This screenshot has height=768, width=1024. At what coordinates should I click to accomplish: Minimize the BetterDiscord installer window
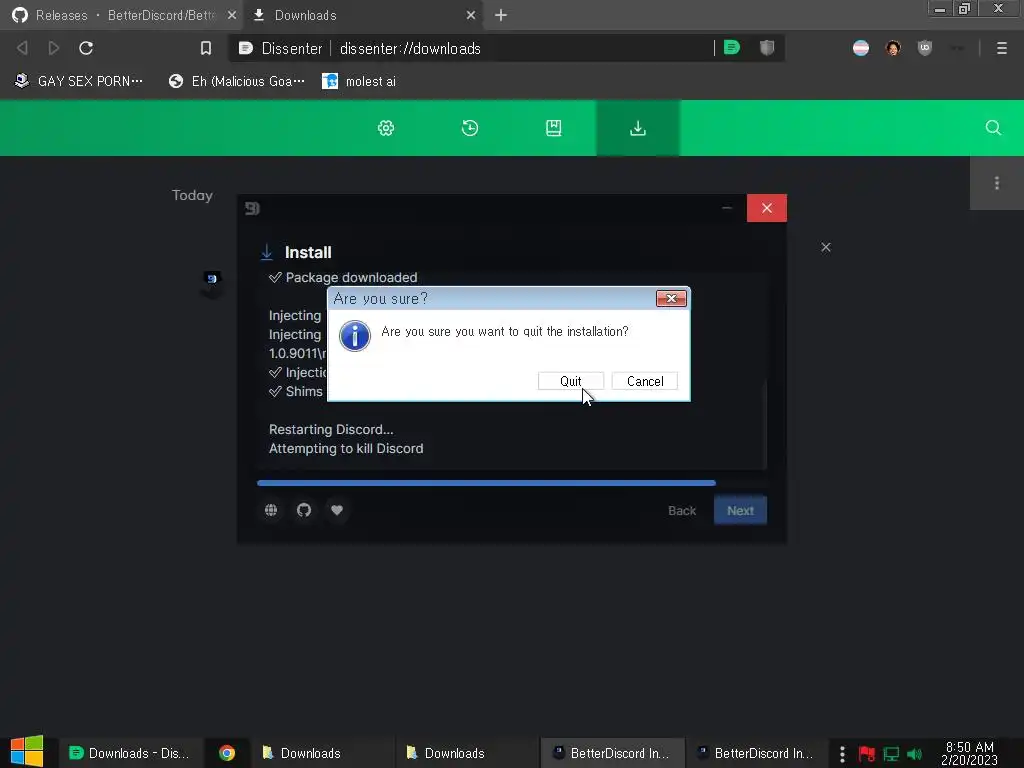coord(727,208)
